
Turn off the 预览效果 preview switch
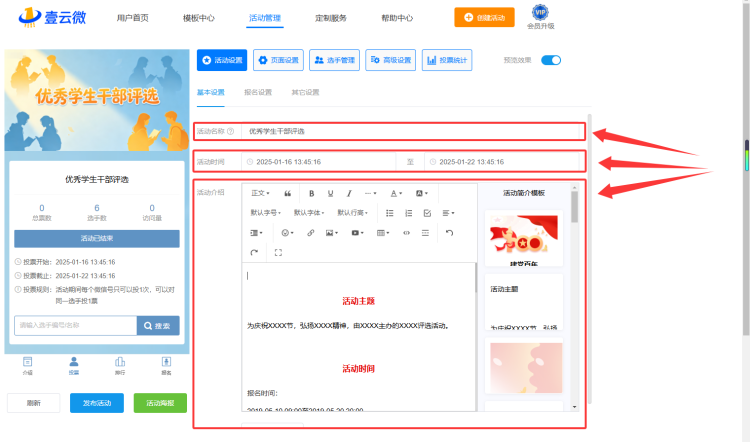click(551, 60)
